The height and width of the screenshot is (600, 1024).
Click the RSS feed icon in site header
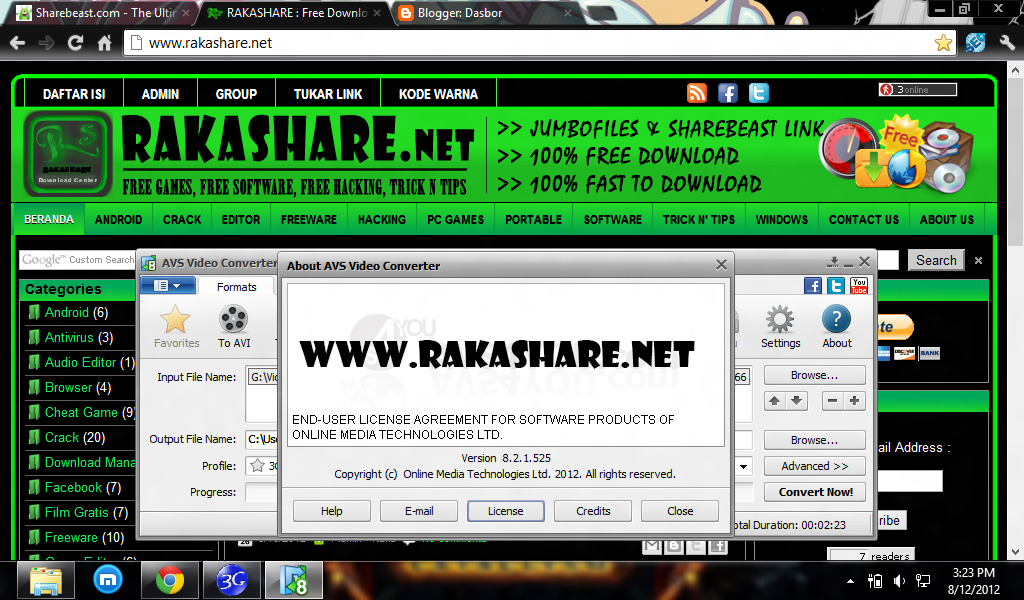tap(697, 93)
